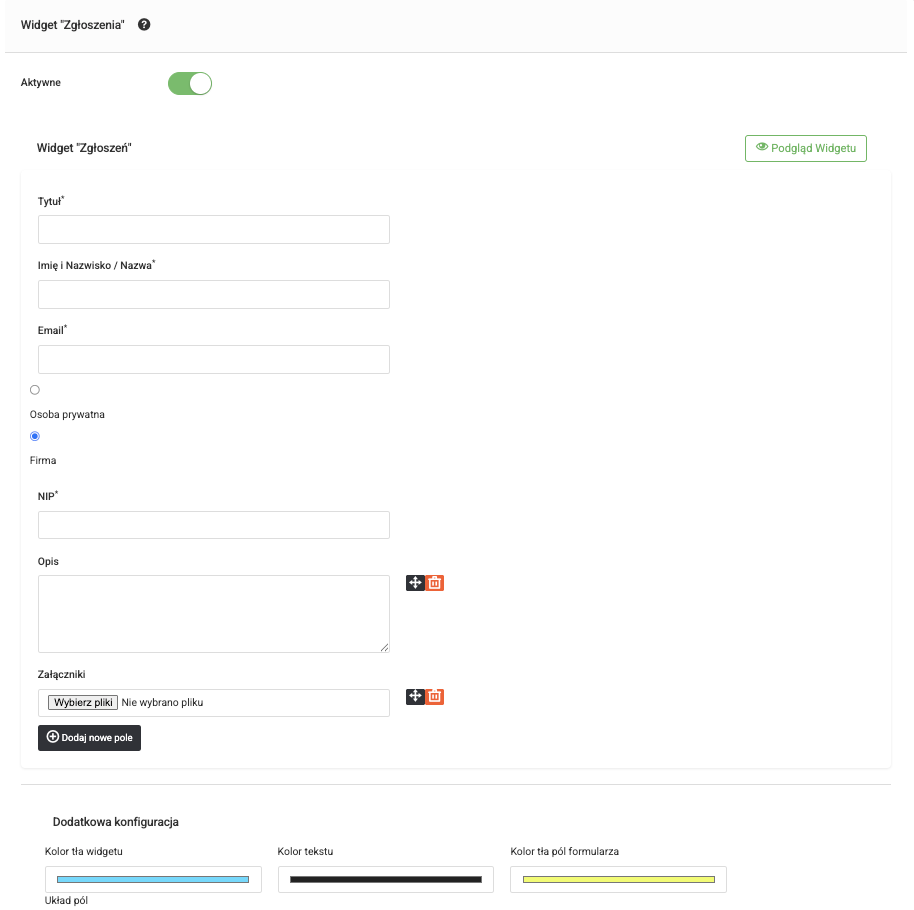
Task: Open form field background yellow swatch
Action: click(x=618, y=879)
